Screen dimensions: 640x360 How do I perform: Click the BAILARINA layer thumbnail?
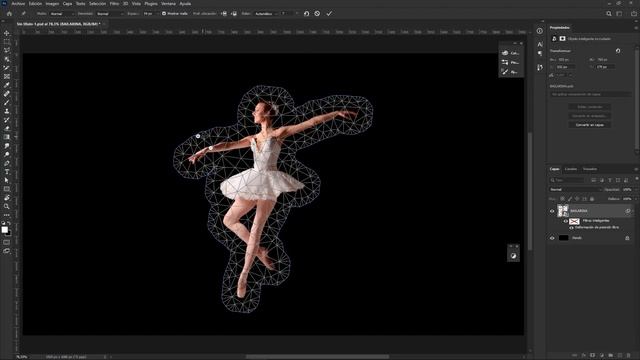pos(563,211)
